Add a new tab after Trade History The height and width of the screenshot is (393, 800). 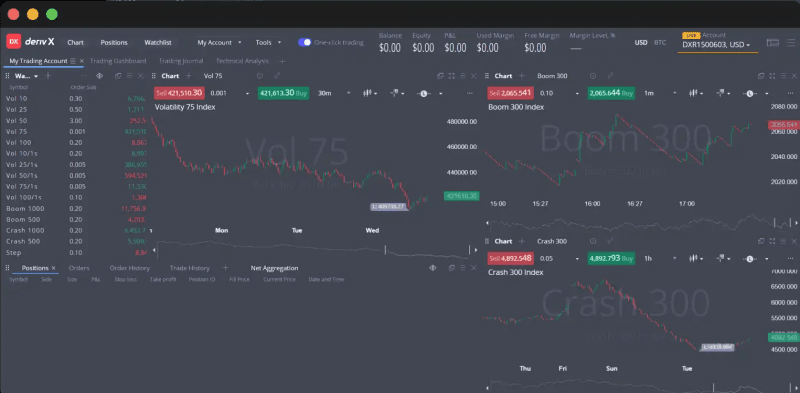coord(226,268)
